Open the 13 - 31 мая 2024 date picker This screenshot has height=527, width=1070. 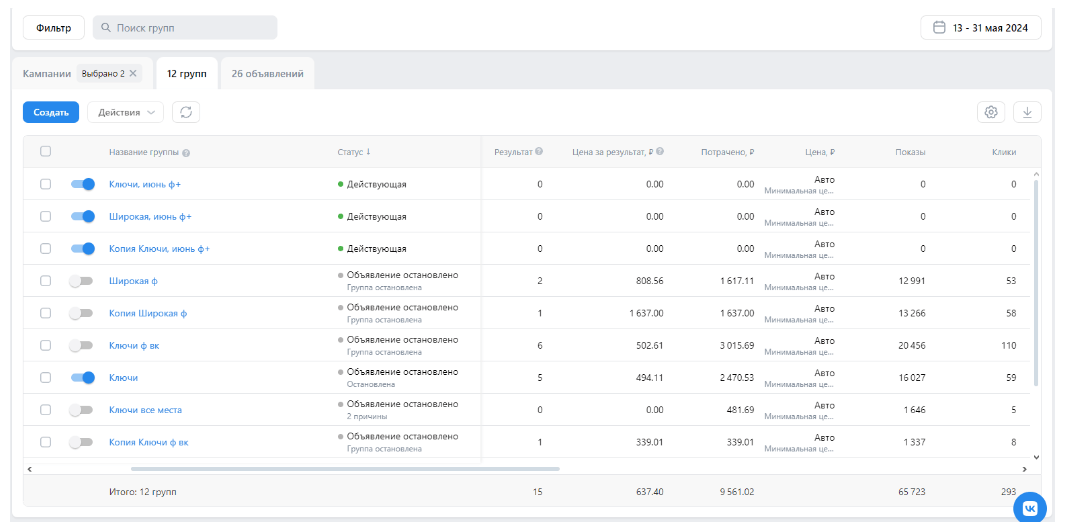[x=980, y=28]
